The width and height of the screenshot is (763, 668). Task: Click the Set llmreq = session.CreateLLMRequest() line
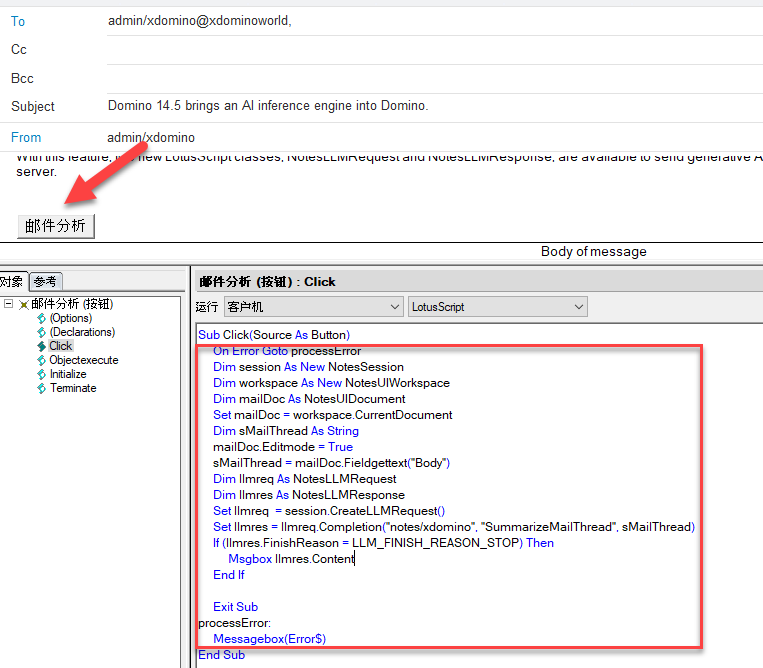click(329, 511)
